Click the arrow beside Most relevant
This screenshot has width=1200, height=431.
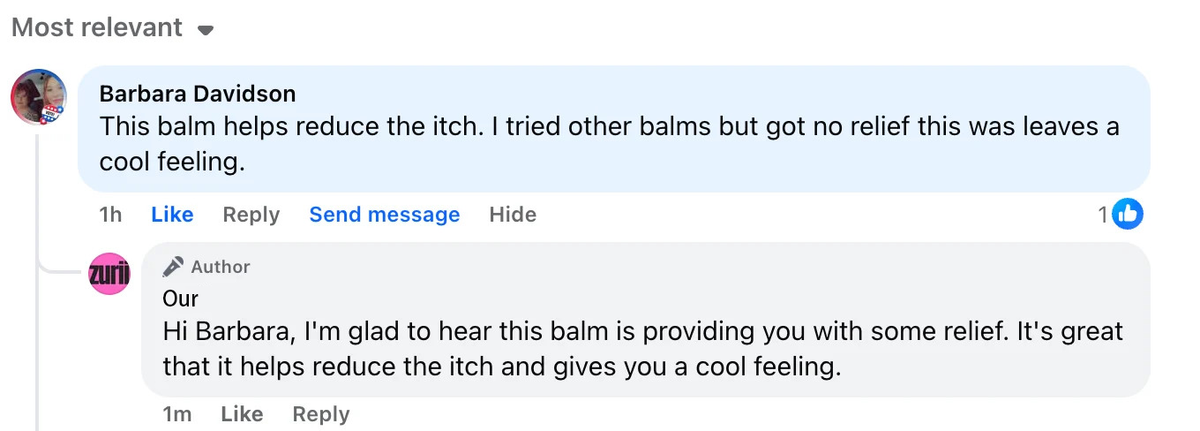pos(206,31)
